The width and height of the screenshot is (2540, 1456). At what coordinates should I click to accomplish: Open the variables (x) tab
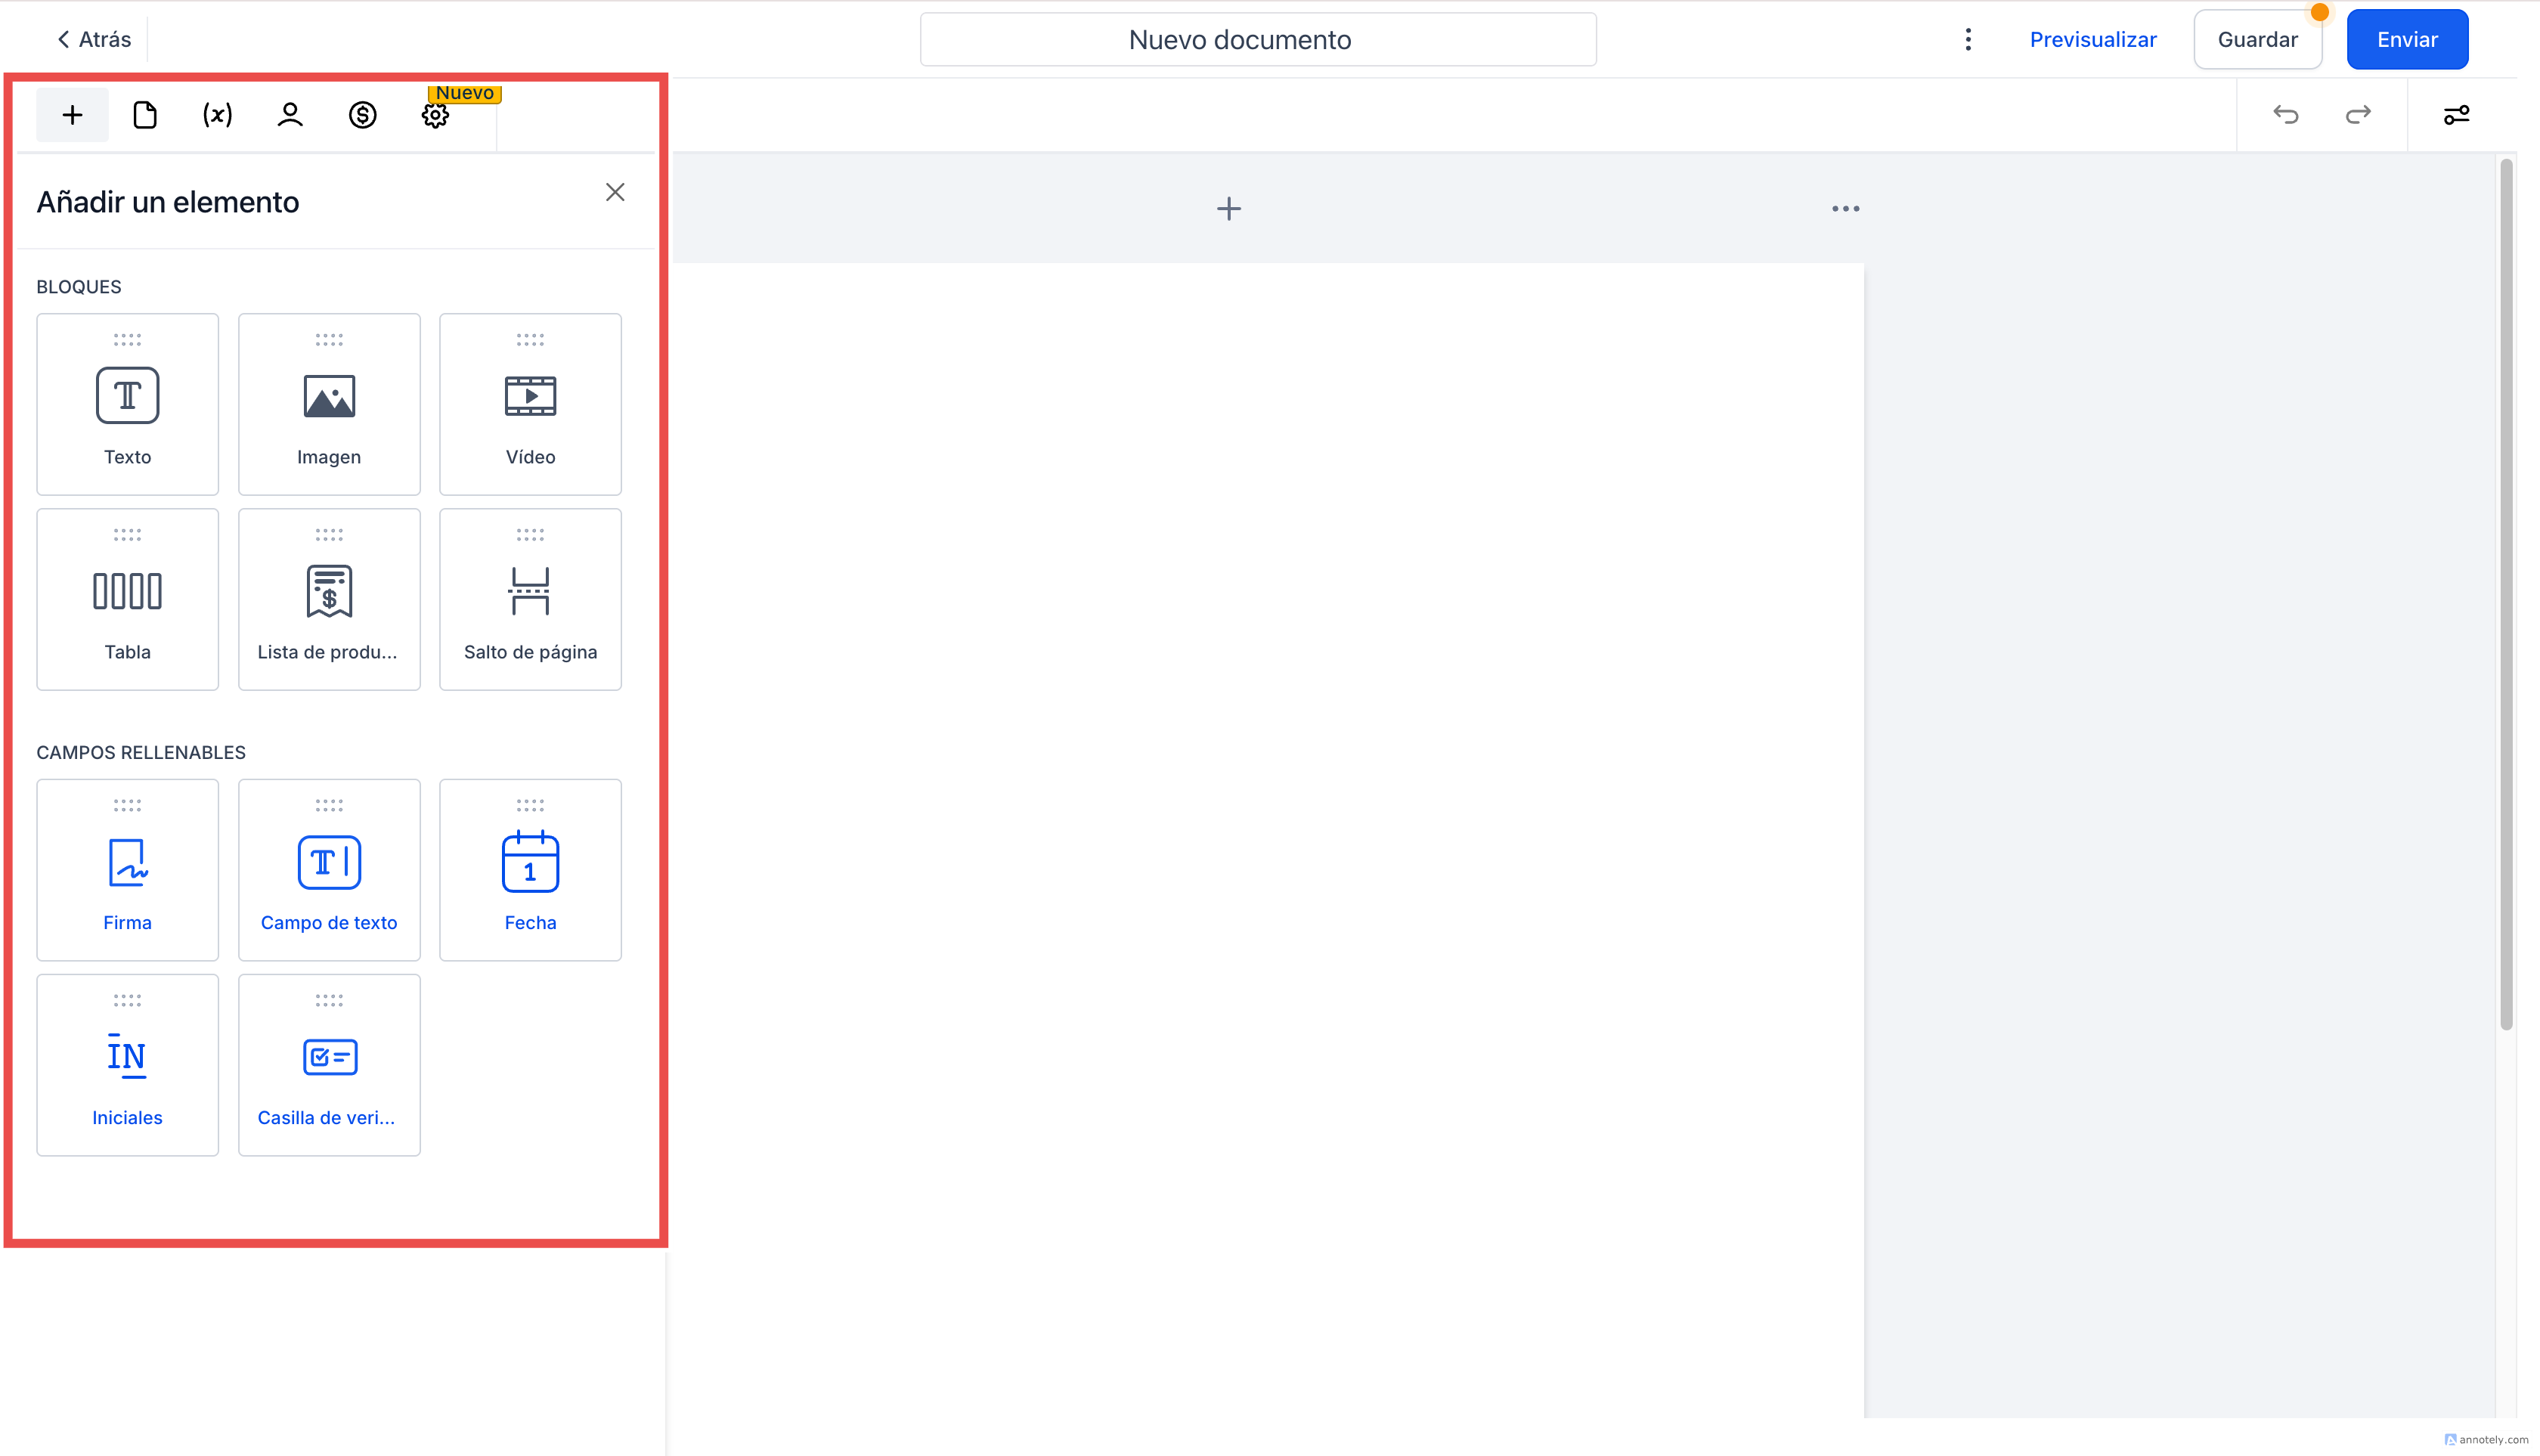click(x=217, y=115)
